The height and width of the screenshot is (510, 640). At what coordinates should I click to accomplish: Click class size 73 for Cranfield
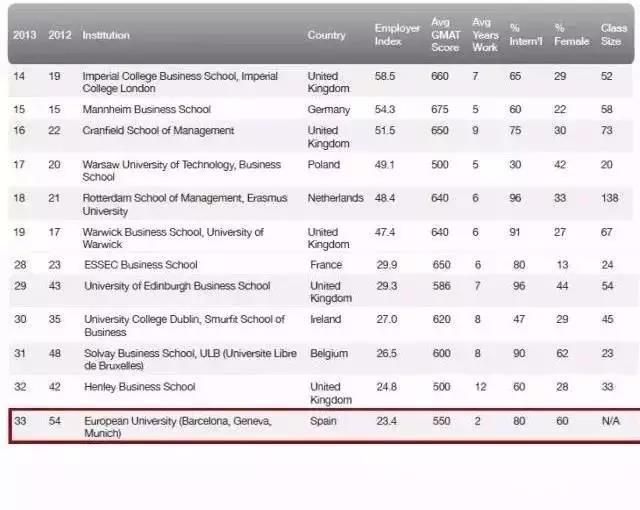click(x=607, y=131)
